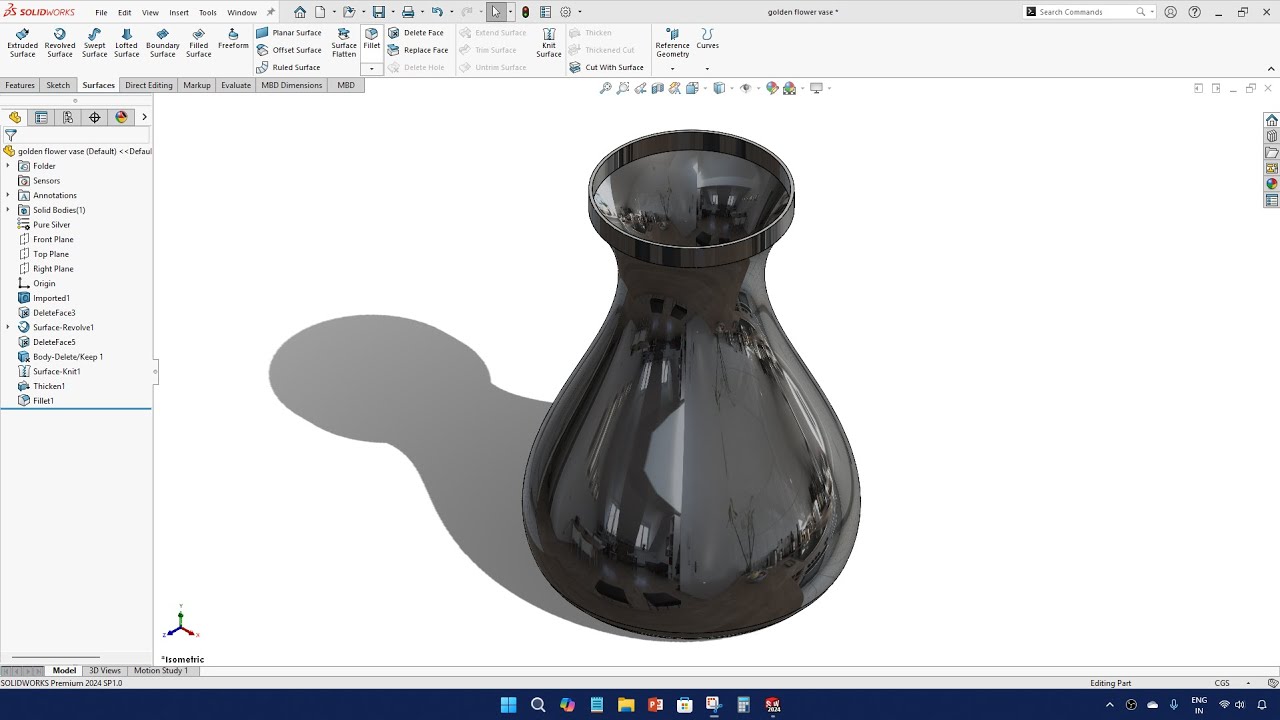Show more FeatureManager tabs chevron
Image resolution: width=1280 pixels, height=720 pixels.
[x=144, y=117]
